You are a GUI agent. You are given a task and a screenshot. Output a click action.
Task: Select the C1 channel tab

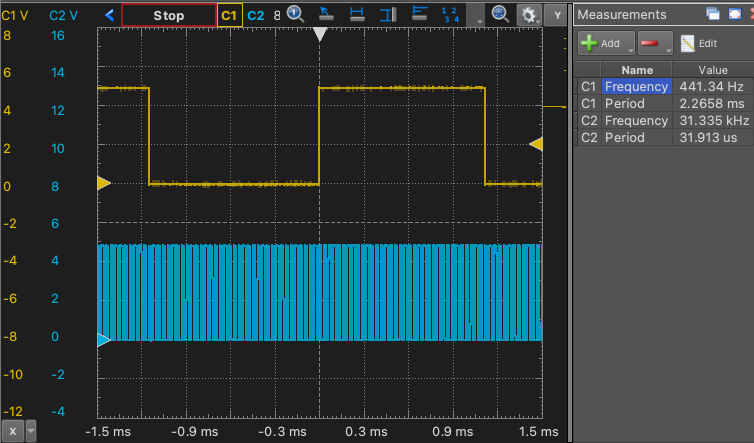[x=230, y=15]
